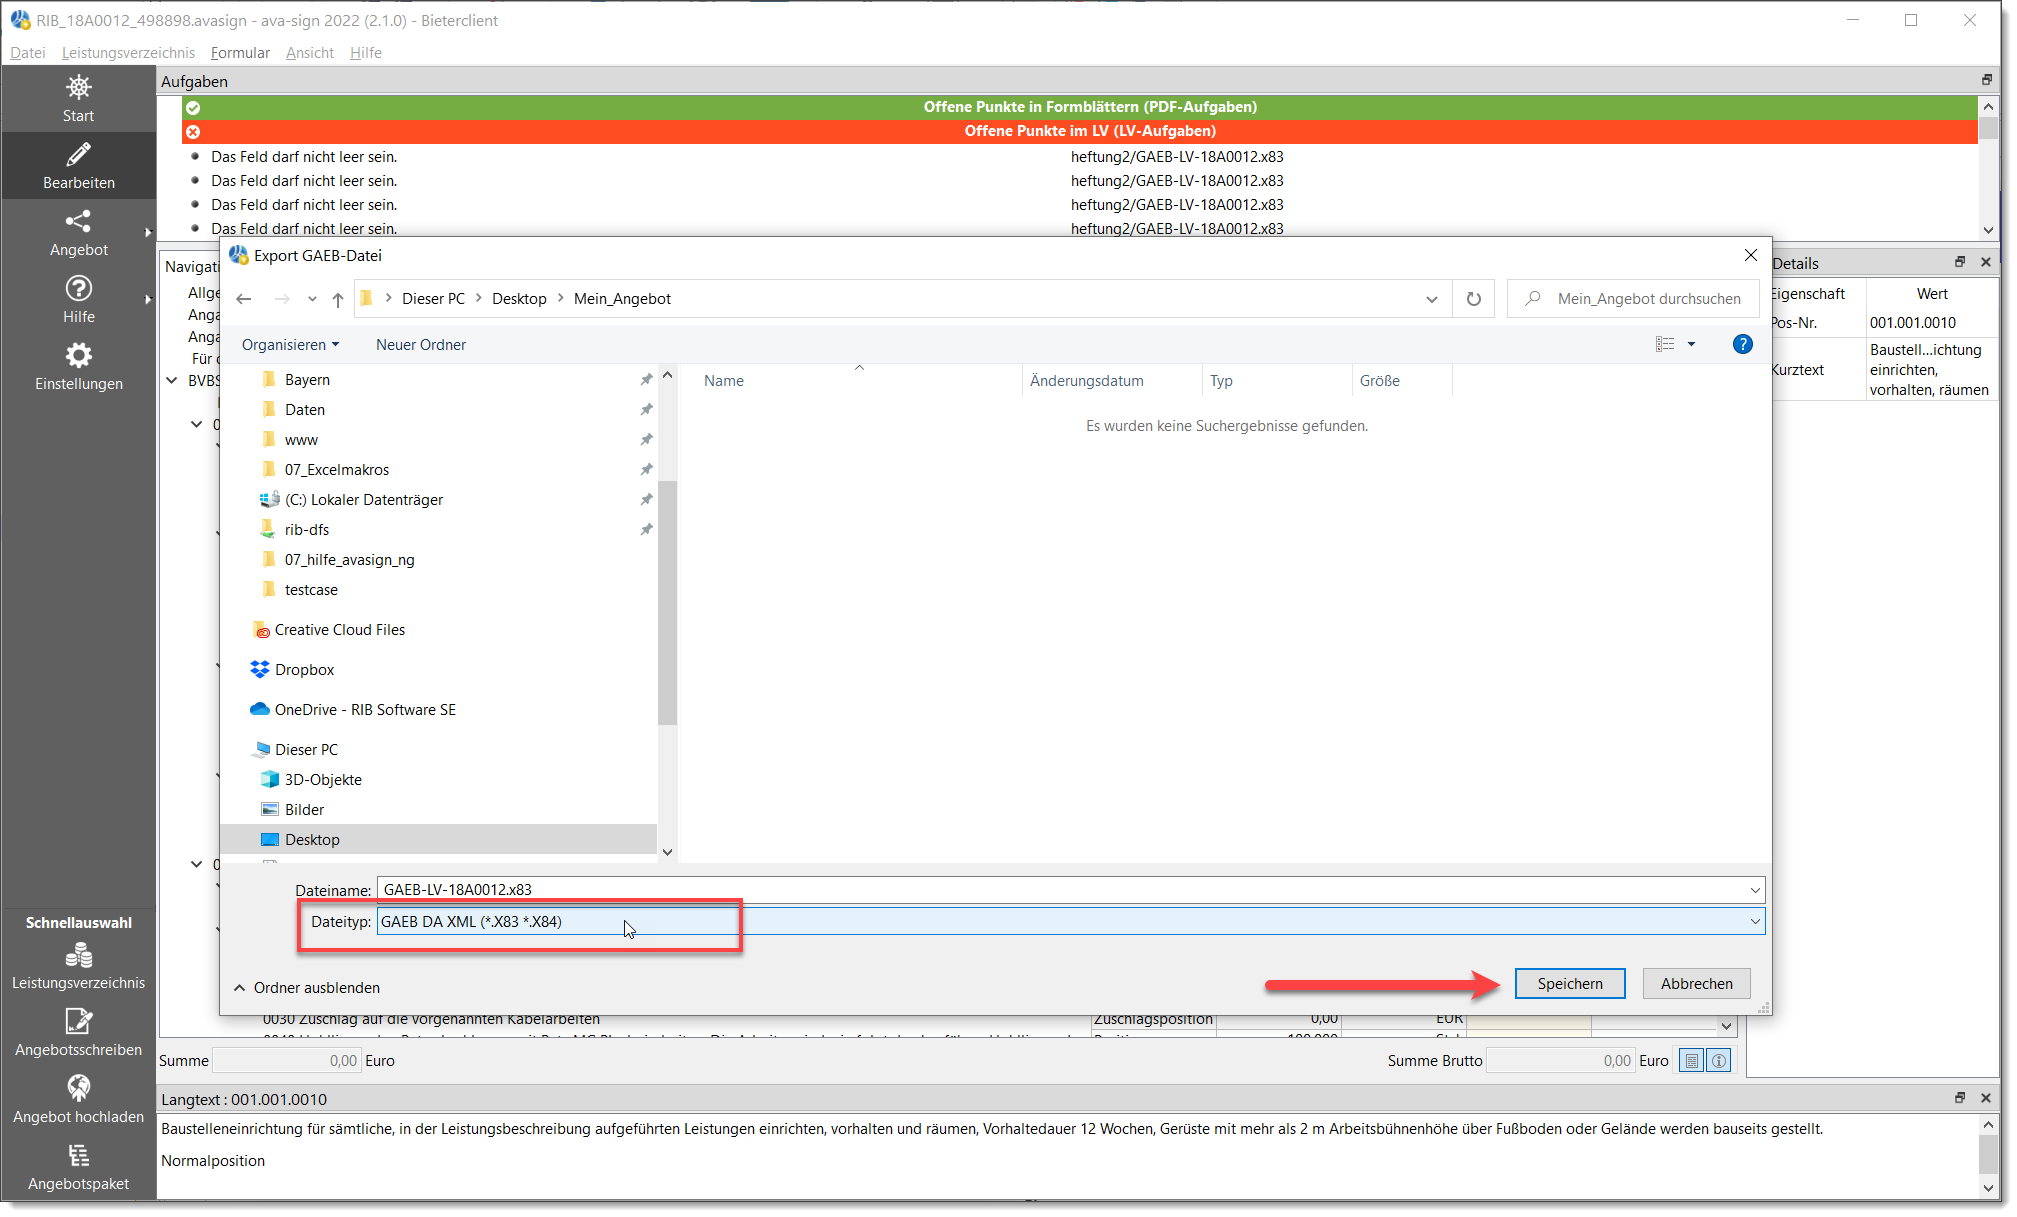
Task: Open the Leistungsverzeichnis menu
Action: [x=128, y=53]
